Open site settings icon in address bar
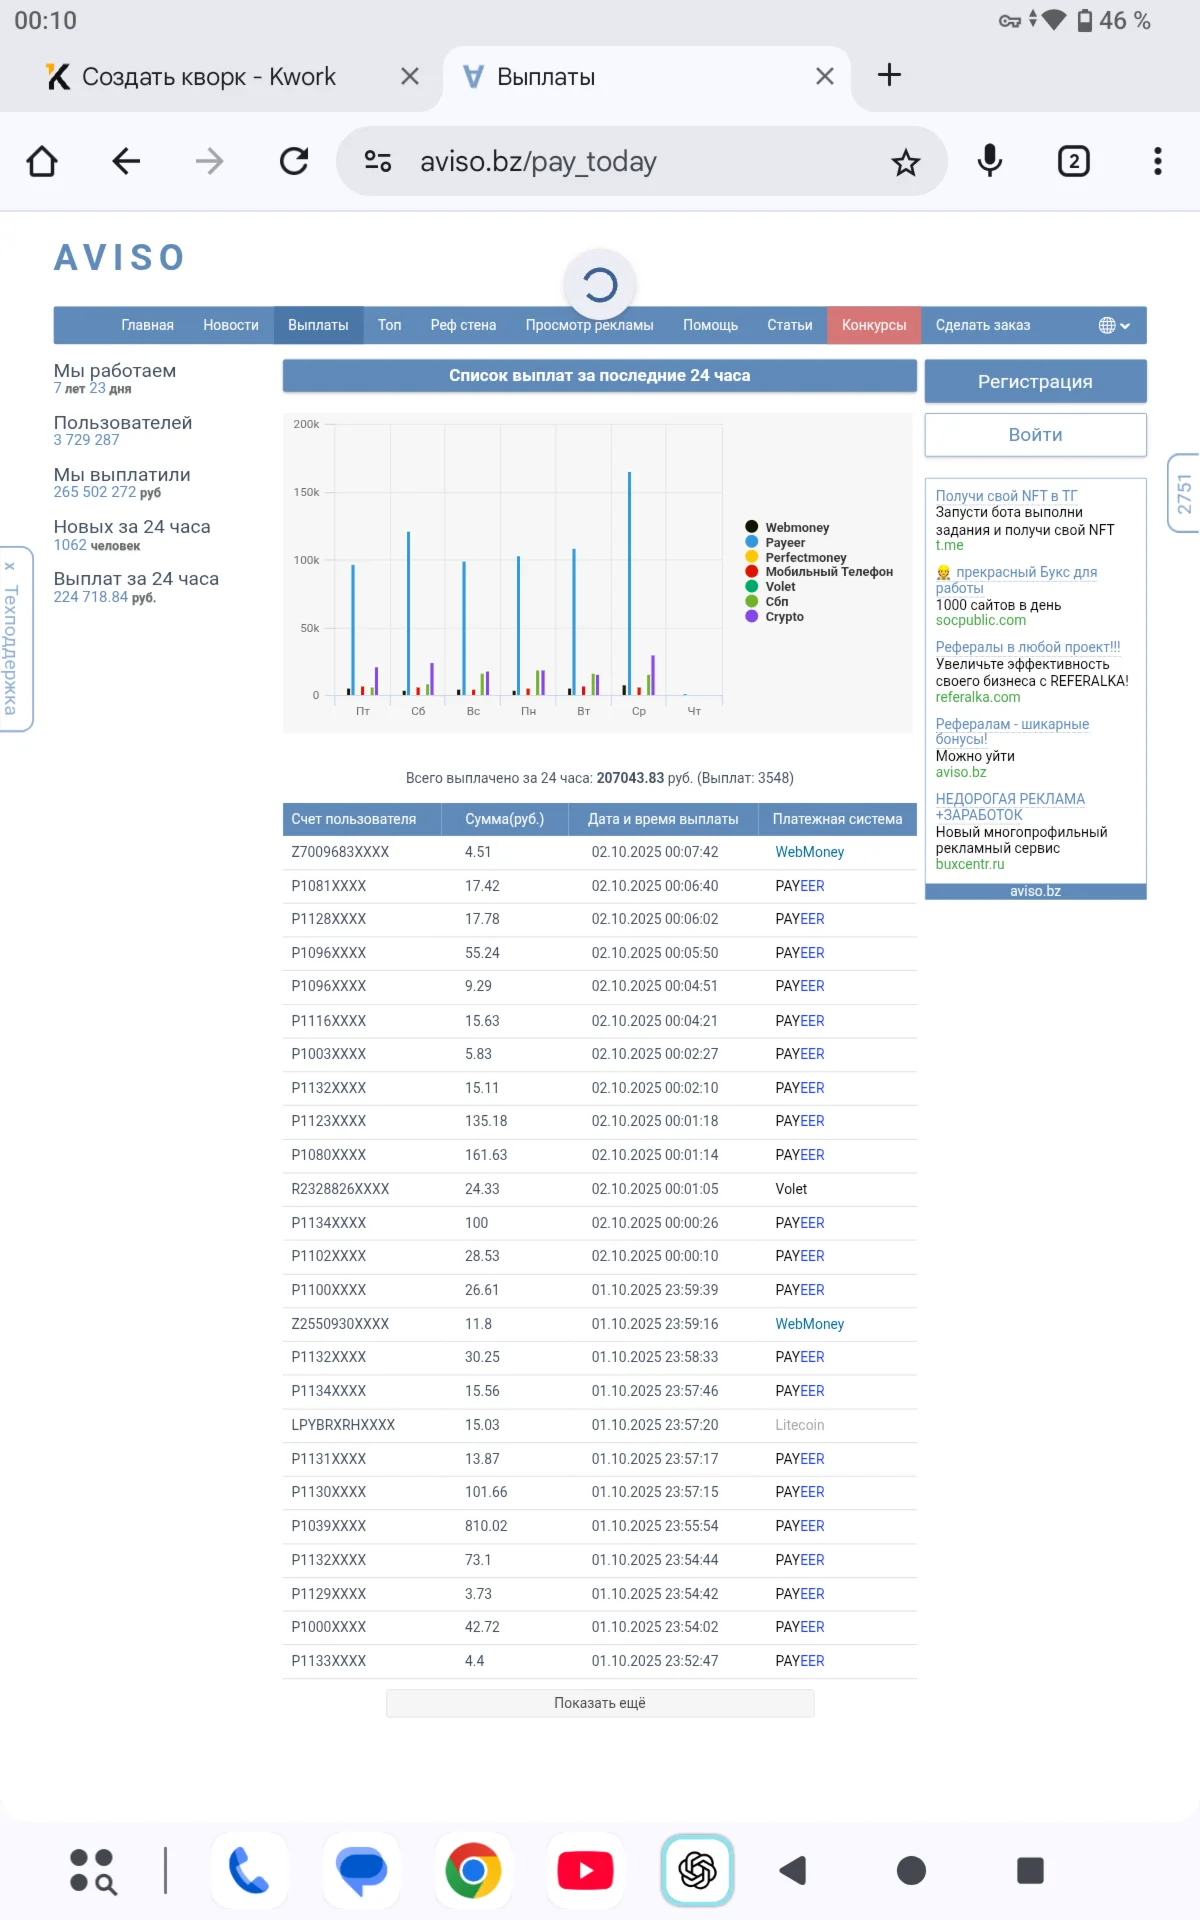 click(x=378, y=161)
